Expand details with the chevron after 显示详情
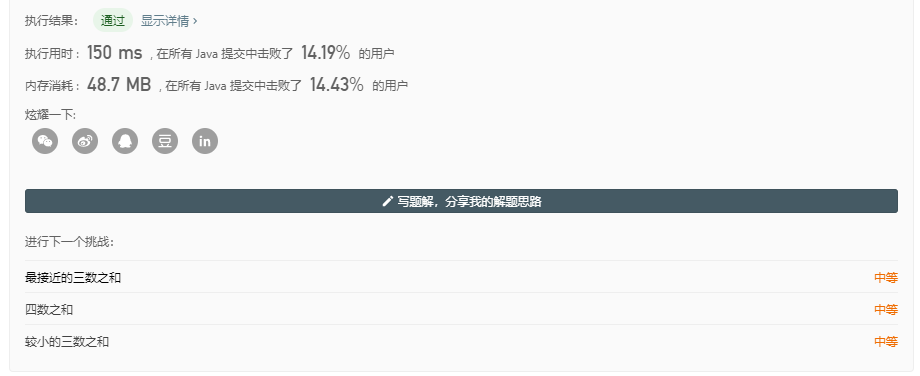Viewport: 920px width, 376px height. click(195, 21)
